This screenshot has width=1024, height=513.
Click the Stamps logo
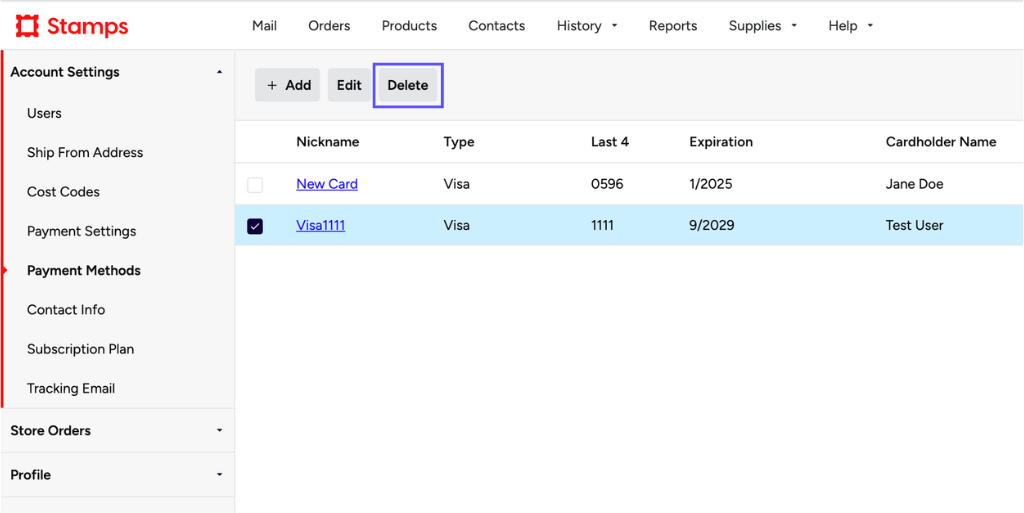coord(72,26)
